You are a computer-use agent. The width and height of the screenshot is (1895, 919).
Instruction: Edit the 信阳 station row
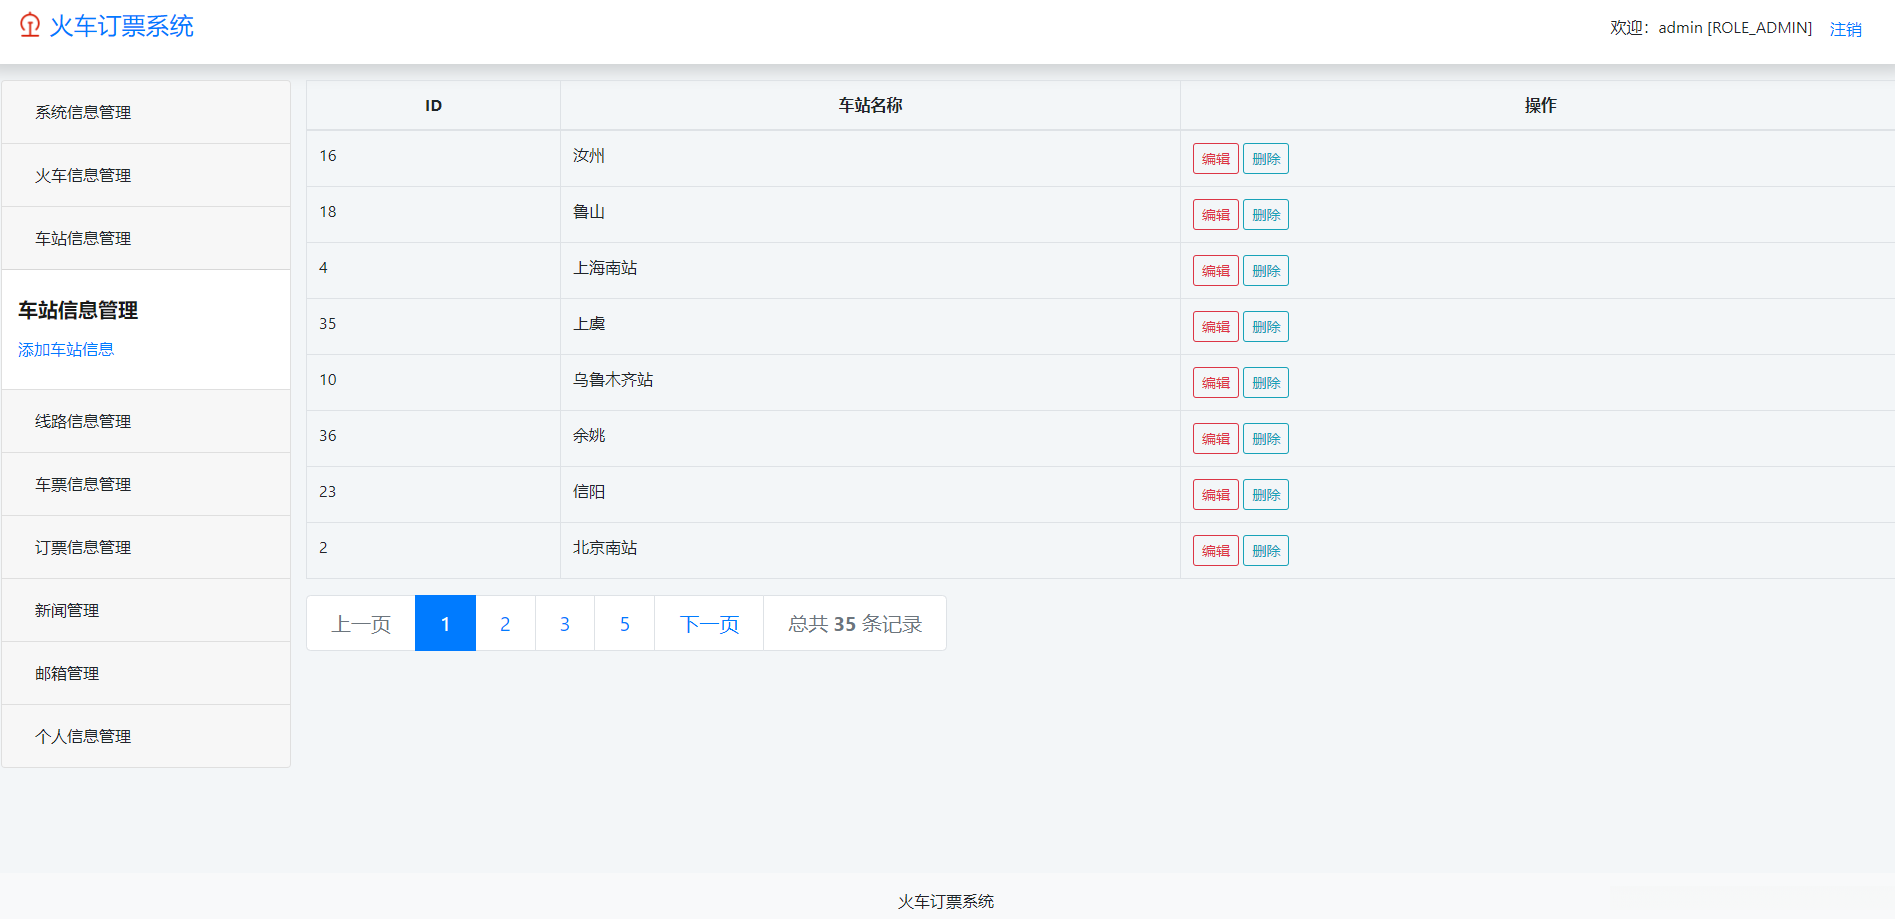(1216, 495)
